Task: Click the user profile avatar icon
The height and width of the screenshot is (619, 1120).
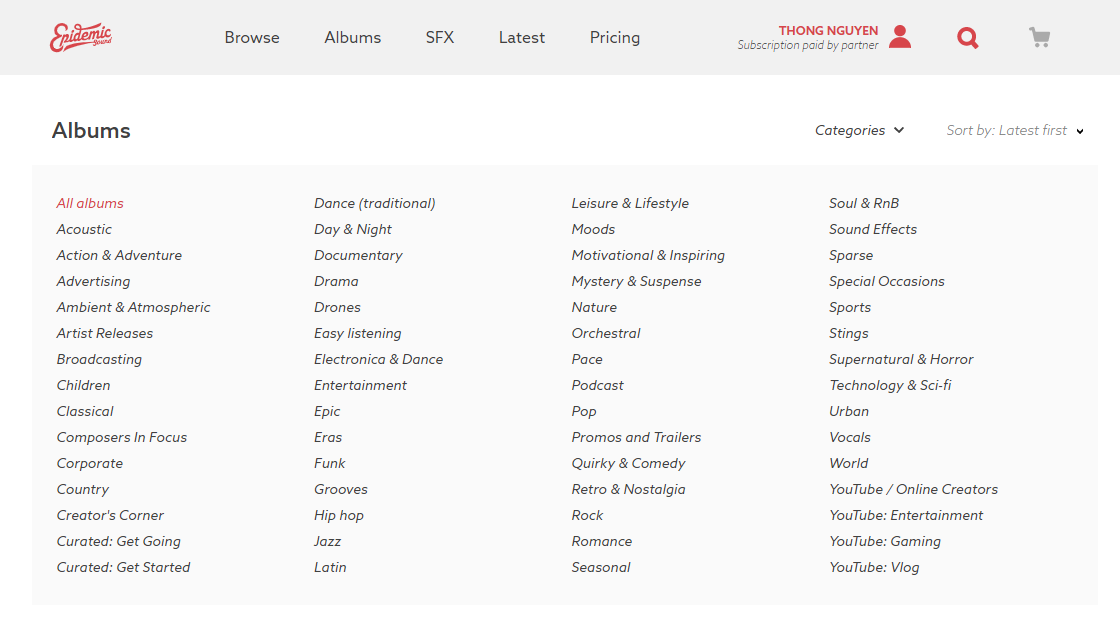Action: coord(900,36)
